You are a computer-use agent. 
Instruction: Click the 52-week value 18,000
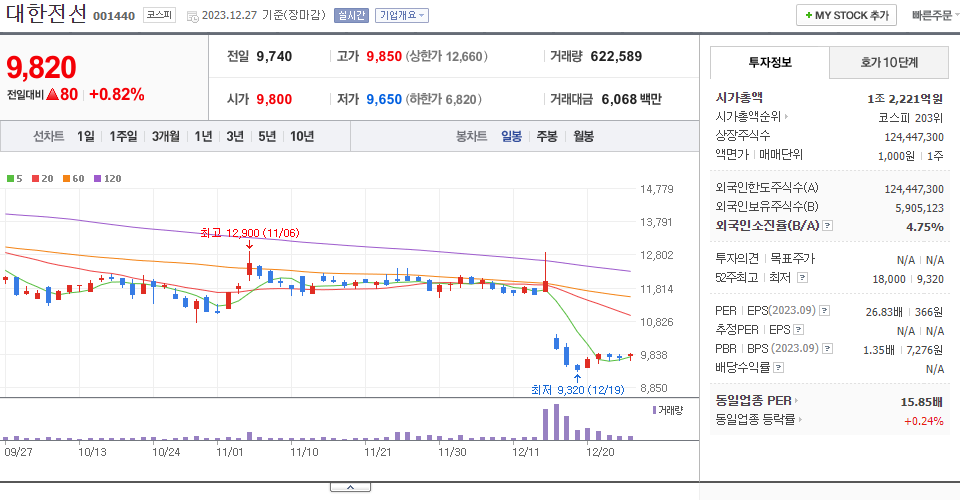[889, 279]
